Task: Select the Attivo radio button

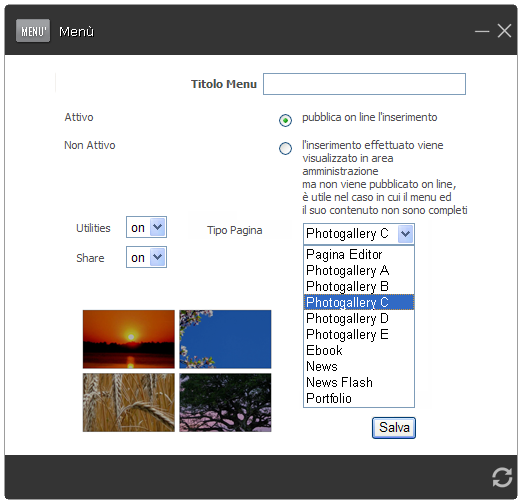Action: 285,120
